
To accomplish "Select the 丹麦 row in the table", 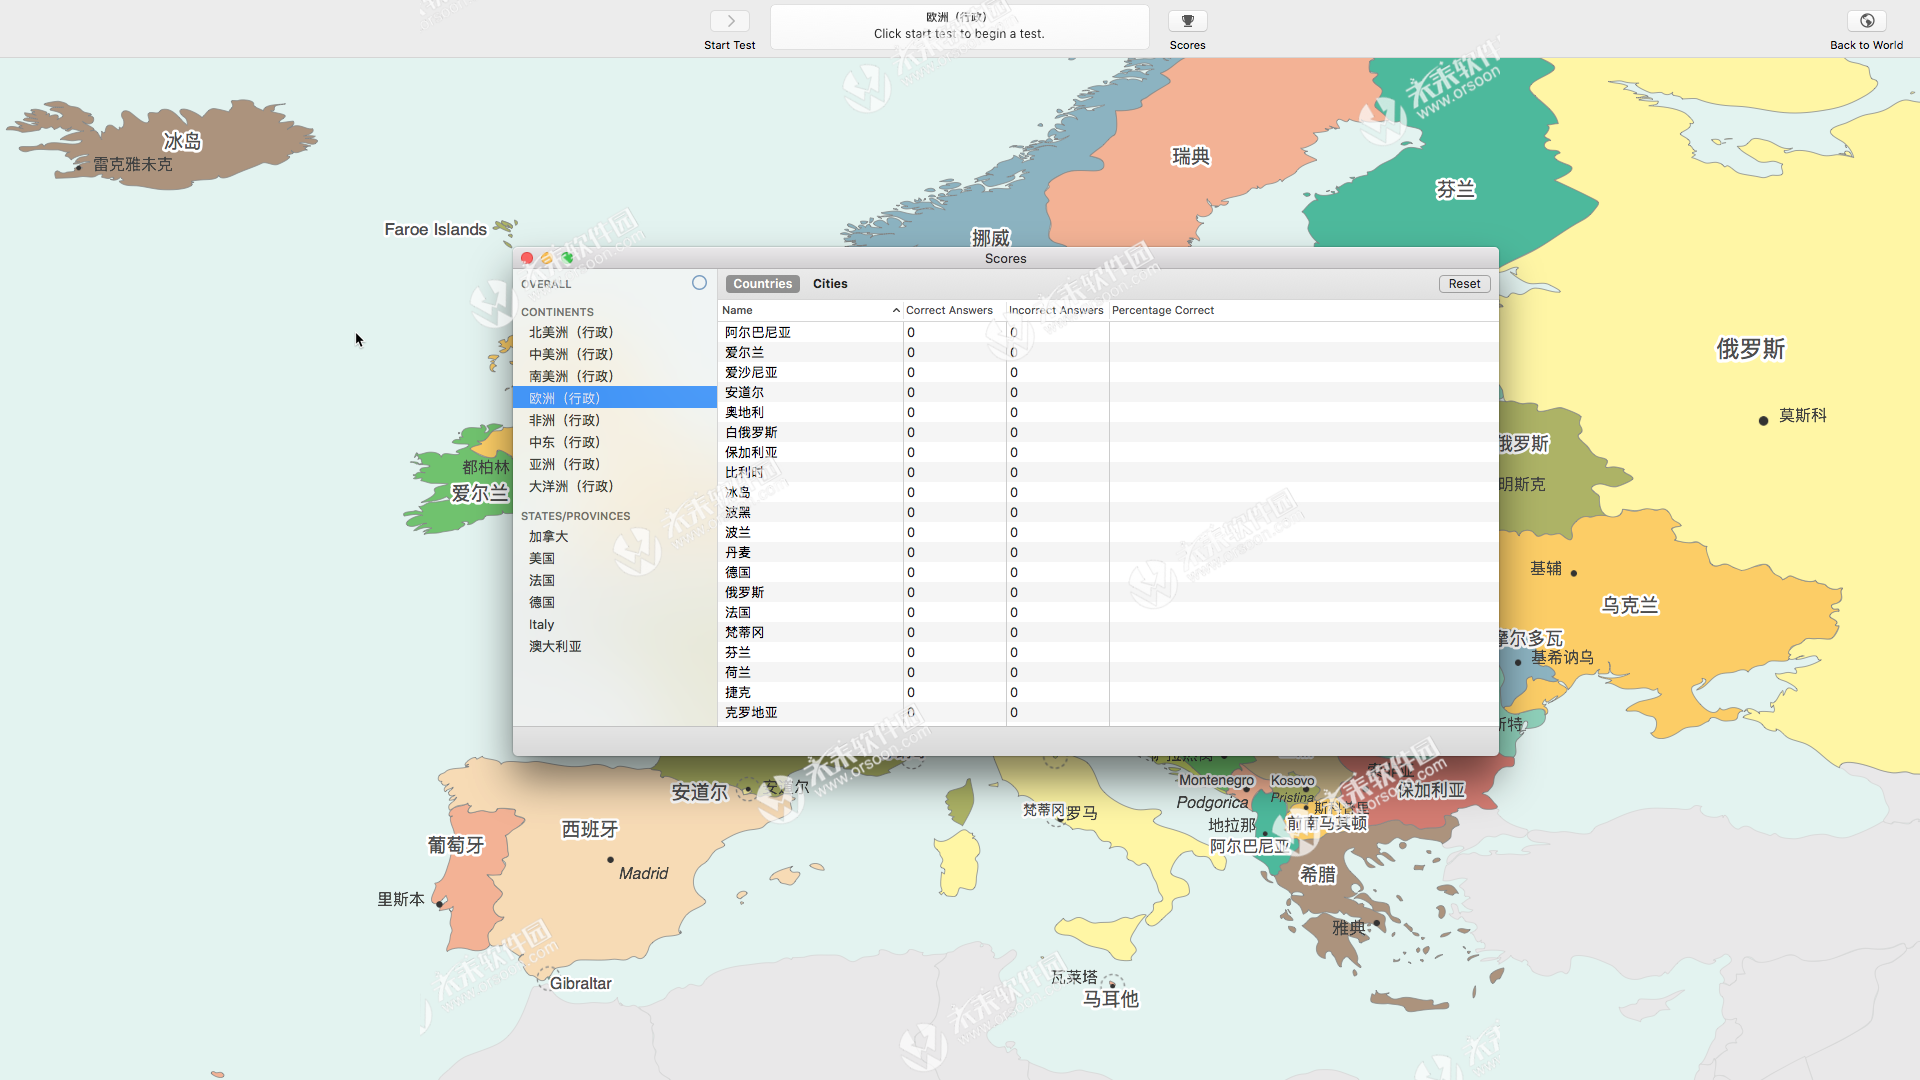I will (x=1108, y=552).
